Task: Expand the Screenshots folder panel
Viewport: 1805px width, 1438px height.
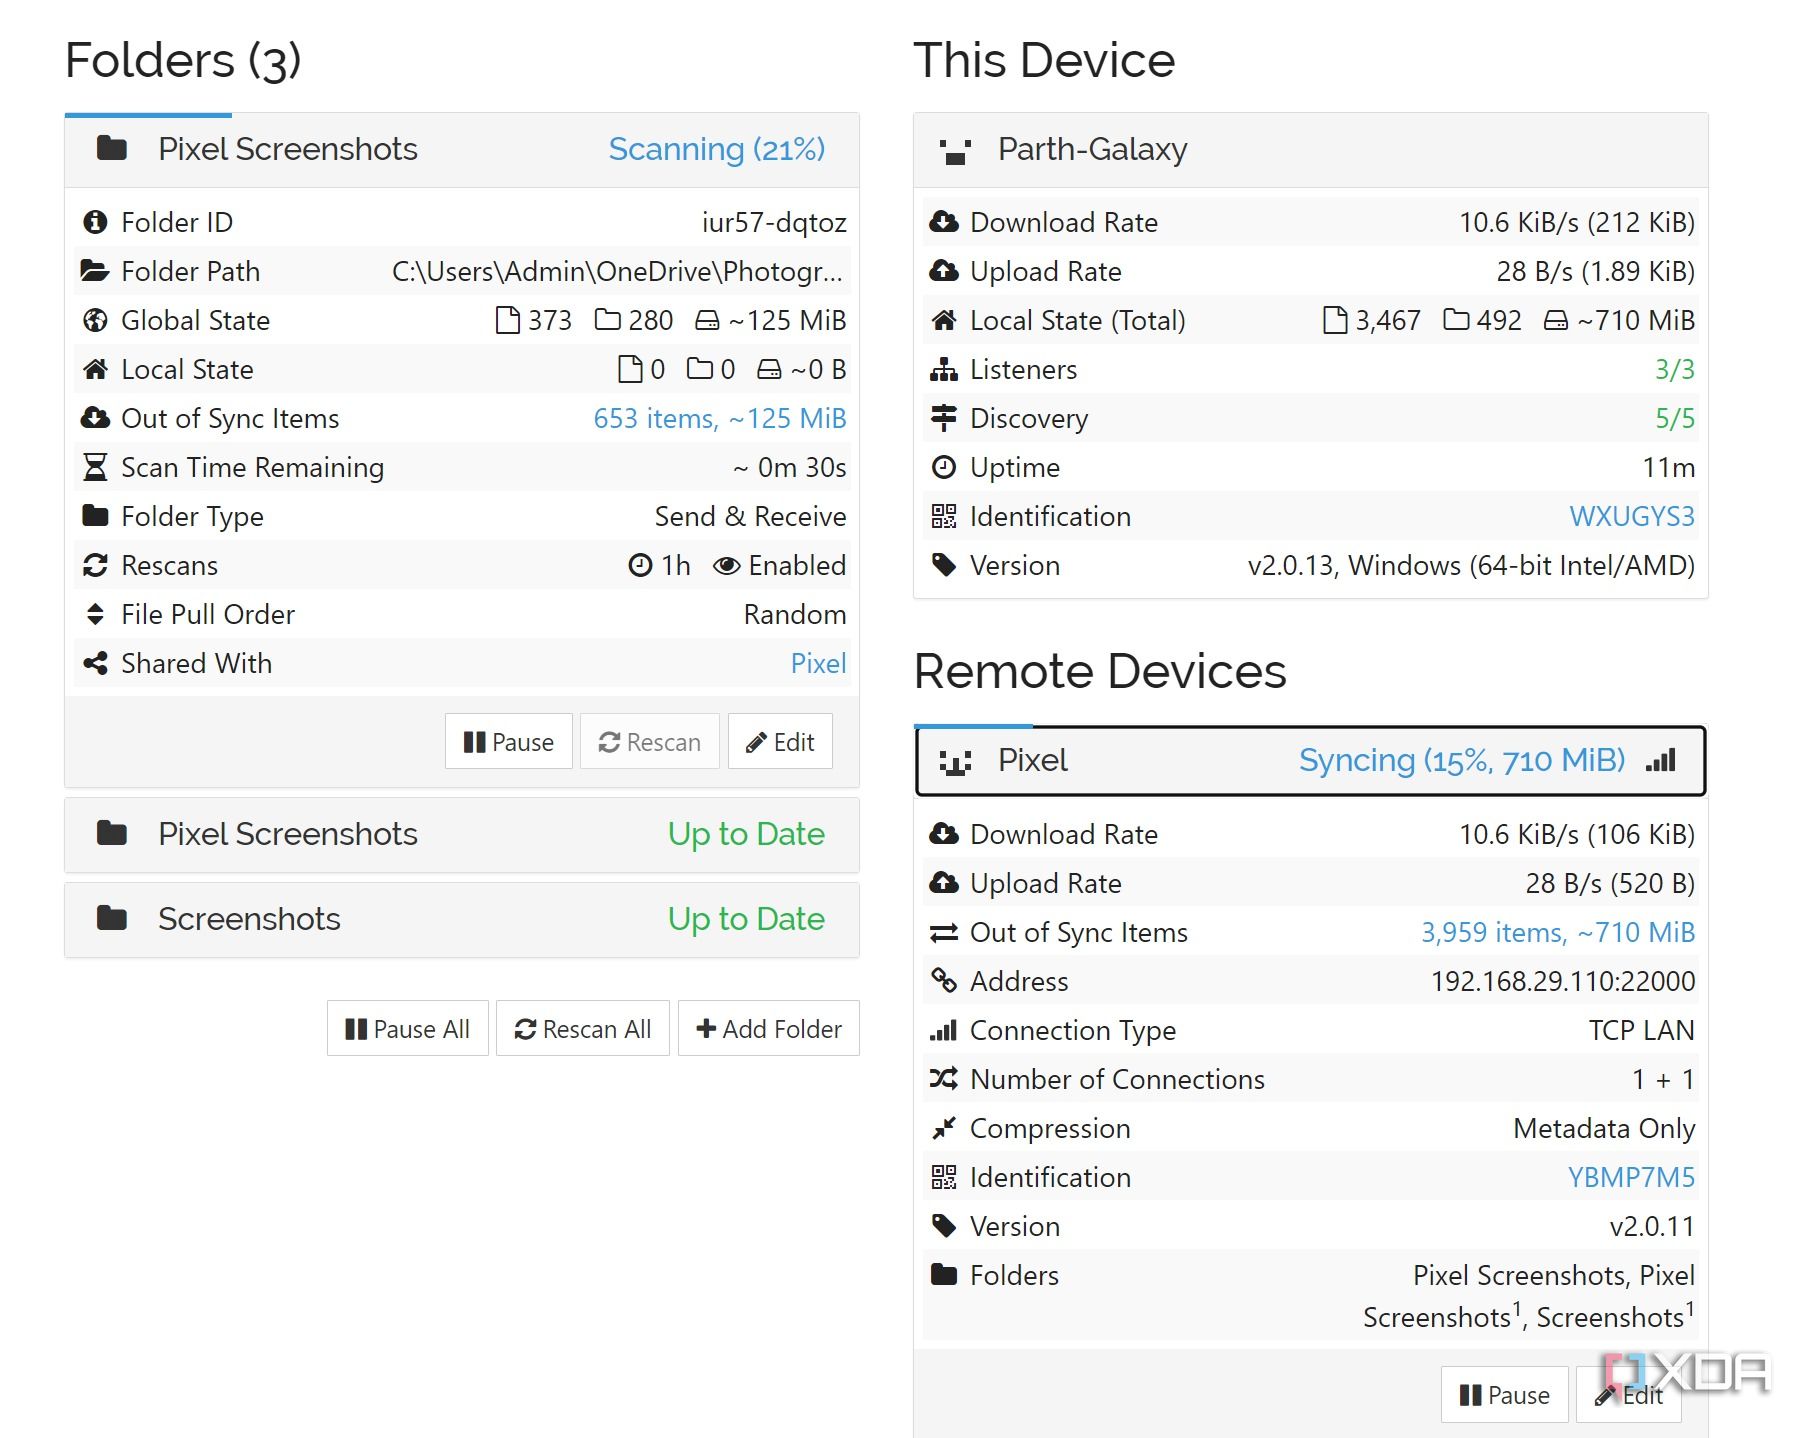Action: (x=461, y=919)
